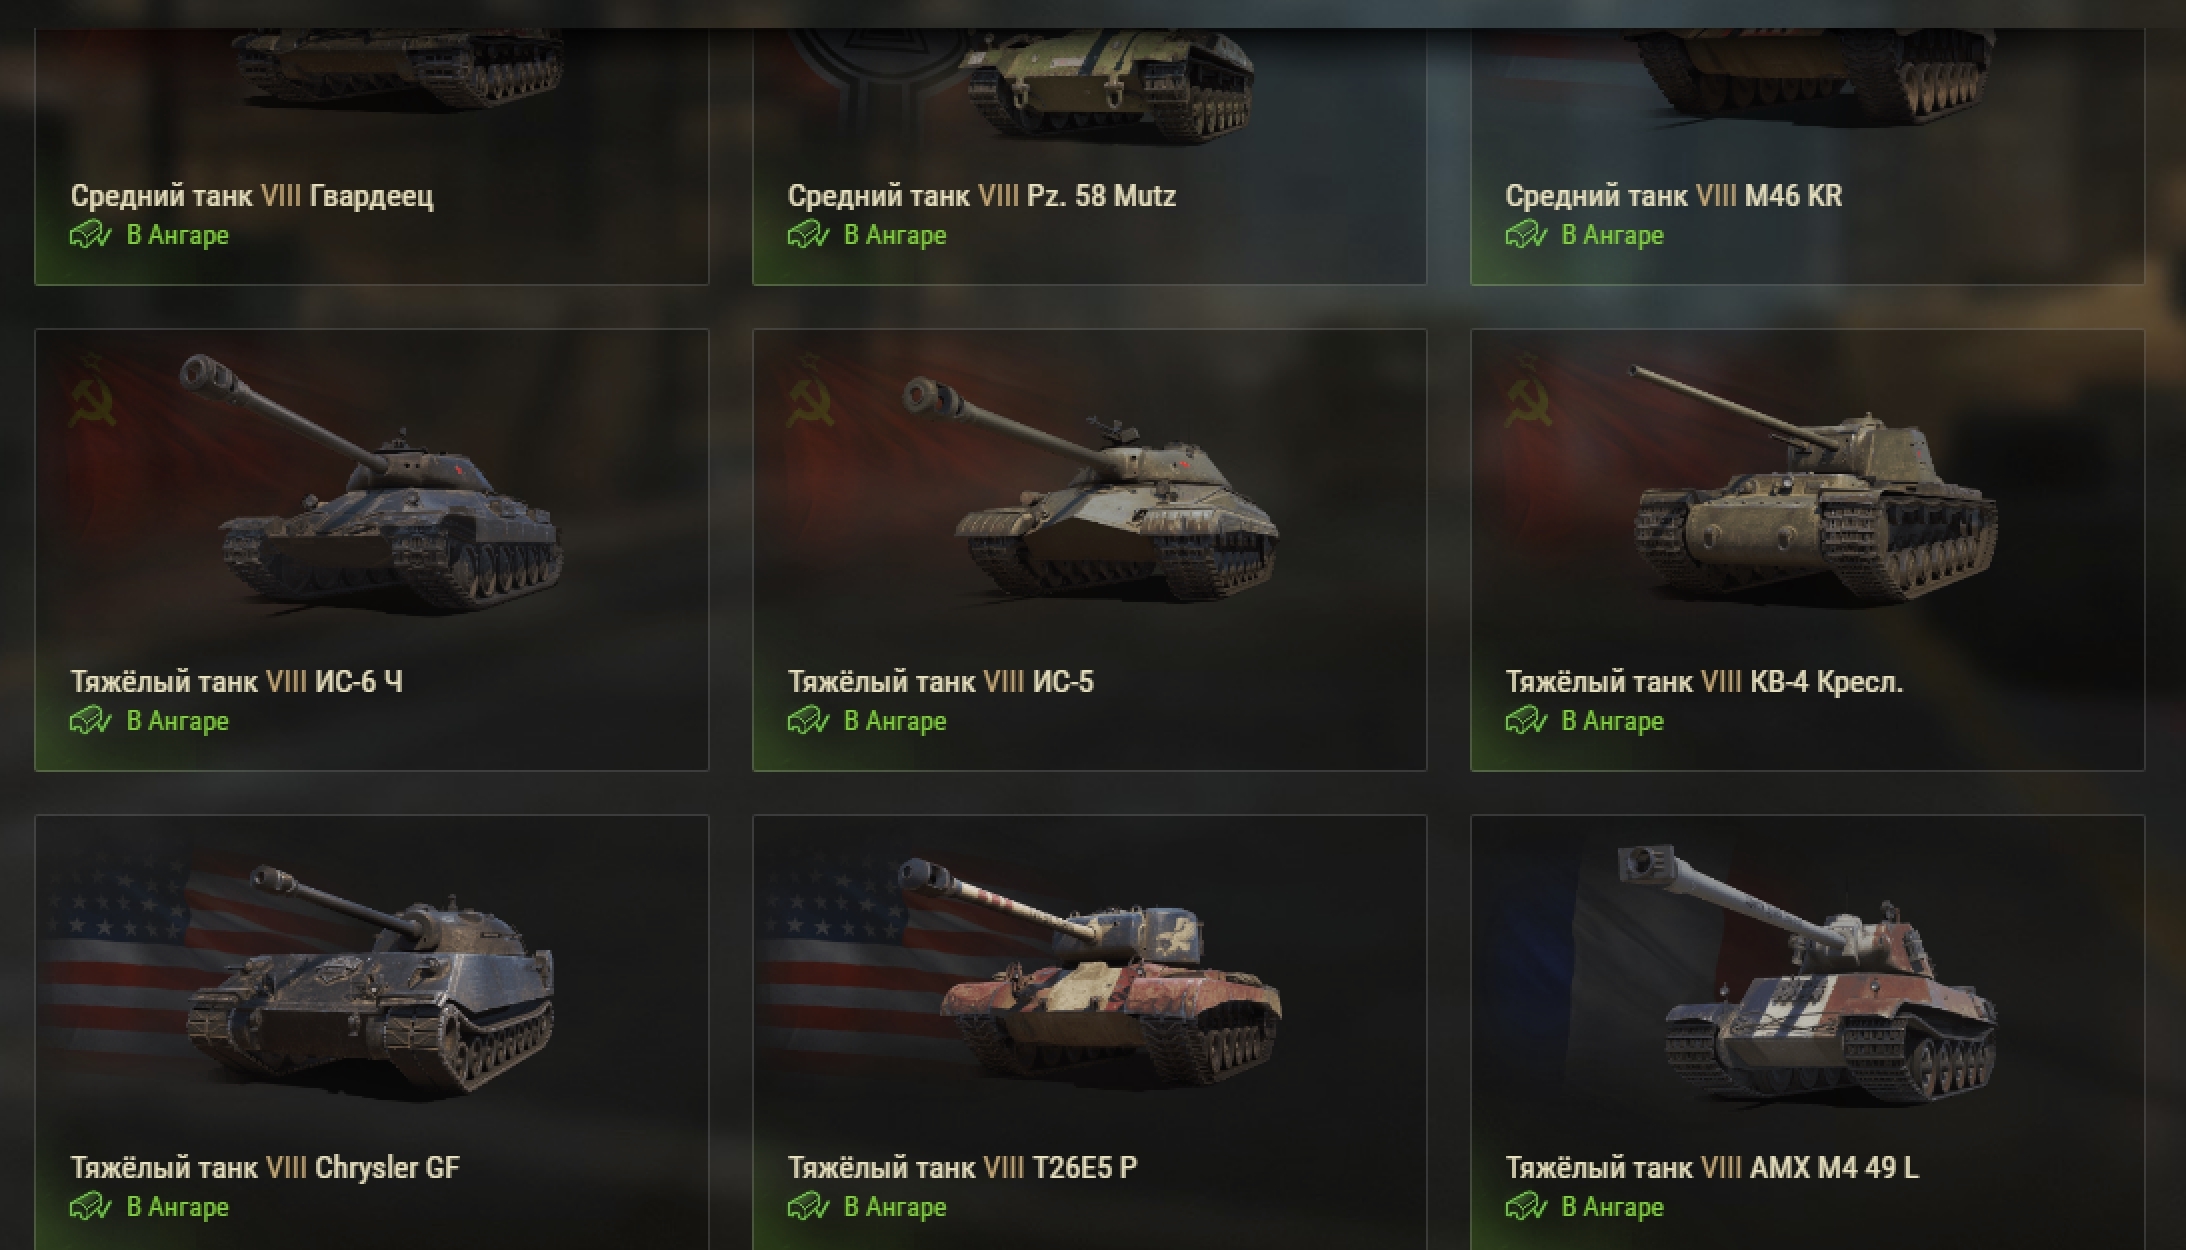Click hangar icon under Гвардеец
The image size is (2186, 1250).
click(91, 235)
